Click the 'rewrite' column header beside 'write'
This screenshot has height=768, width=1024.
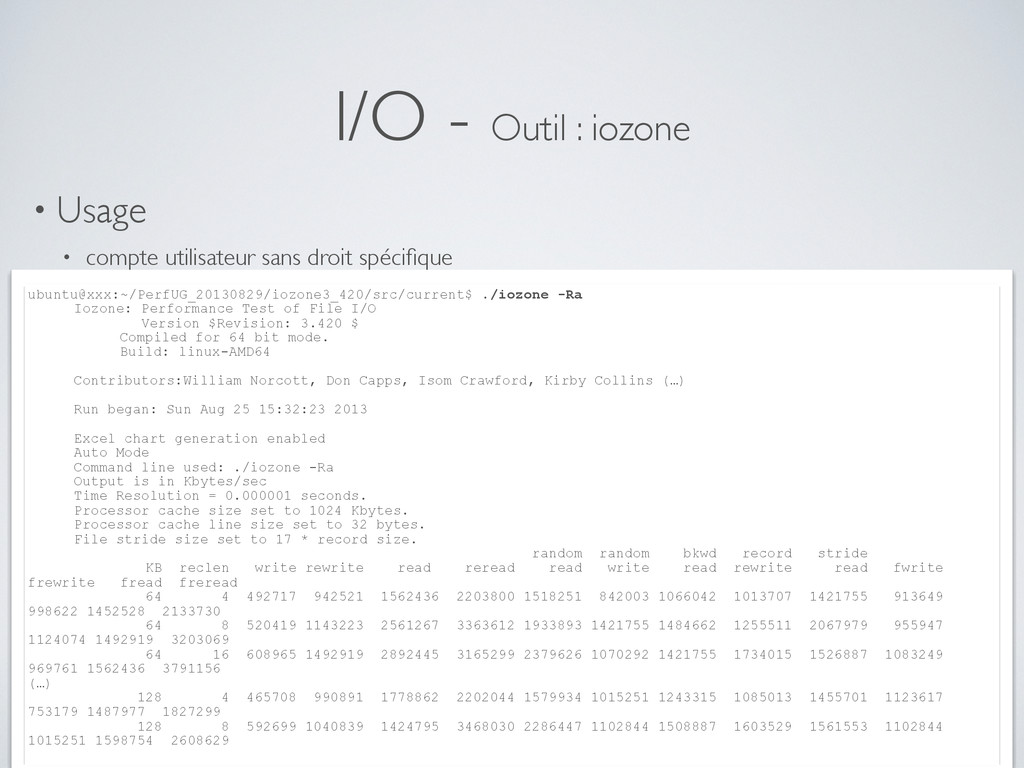(334, 568)
